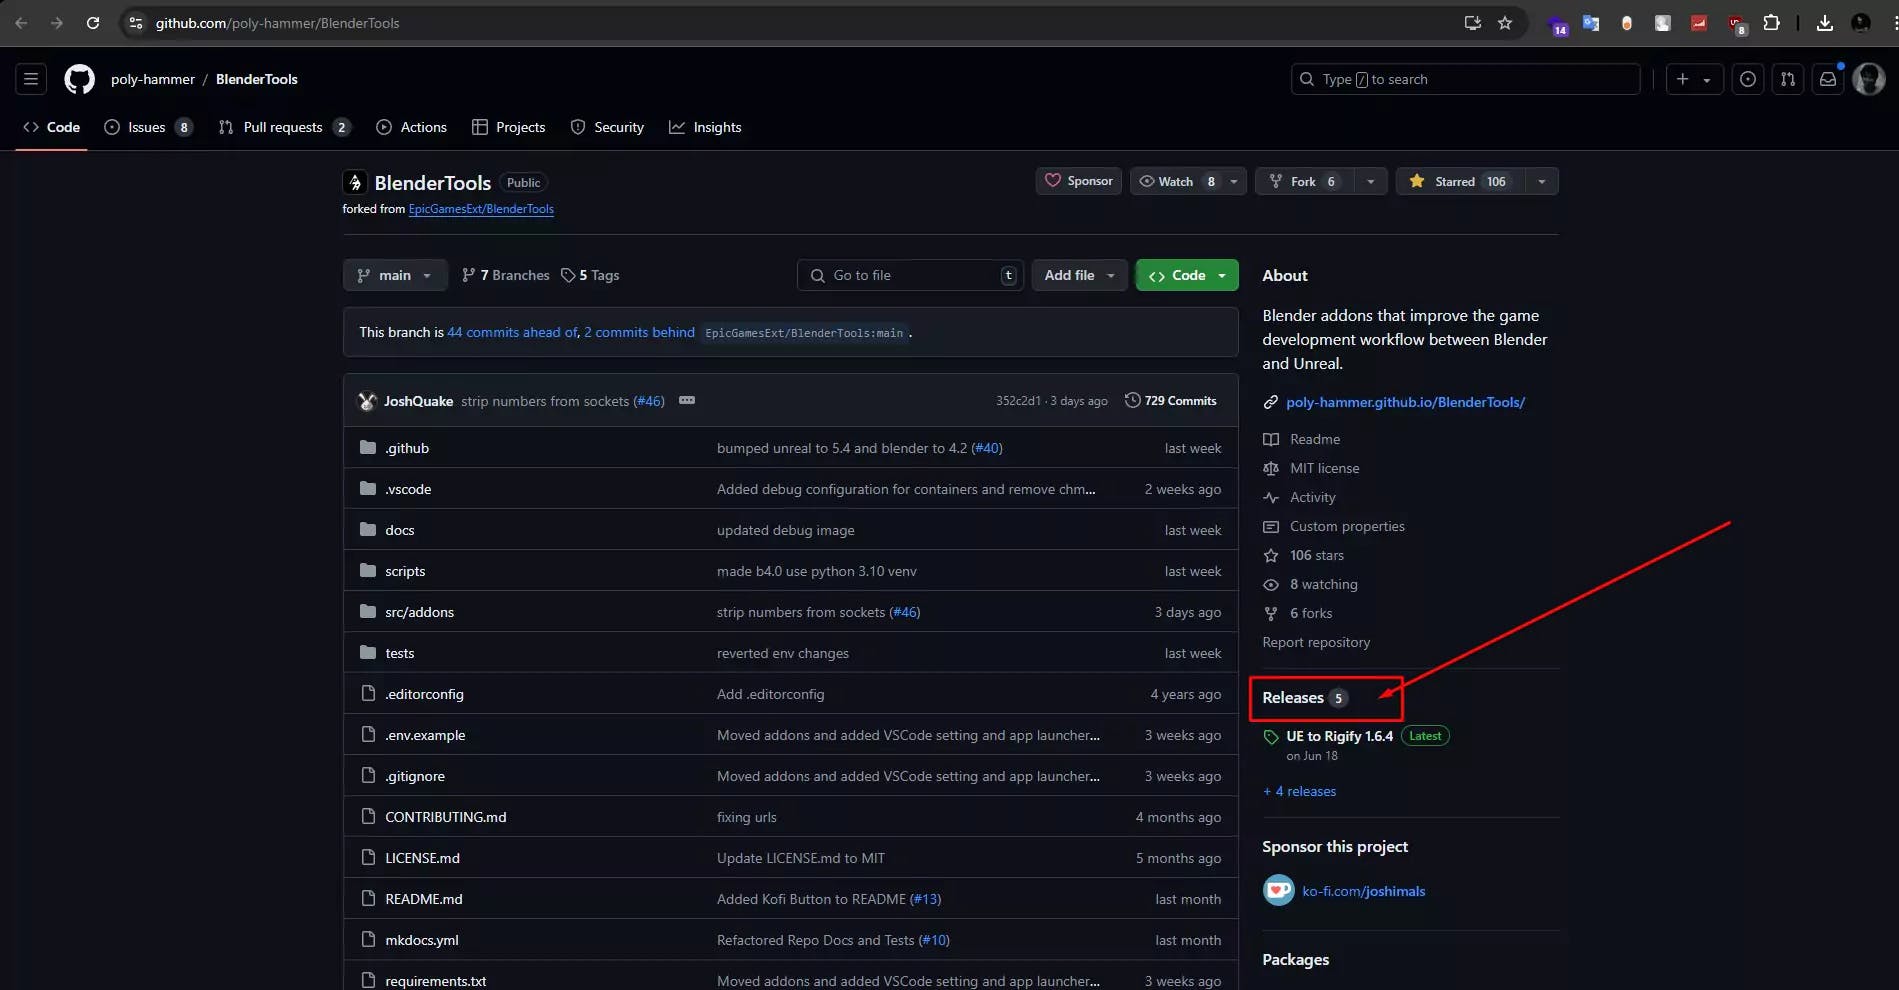Open pull request #46 in latest commit
Screen dimensions: 1899x990
[649, 401]
